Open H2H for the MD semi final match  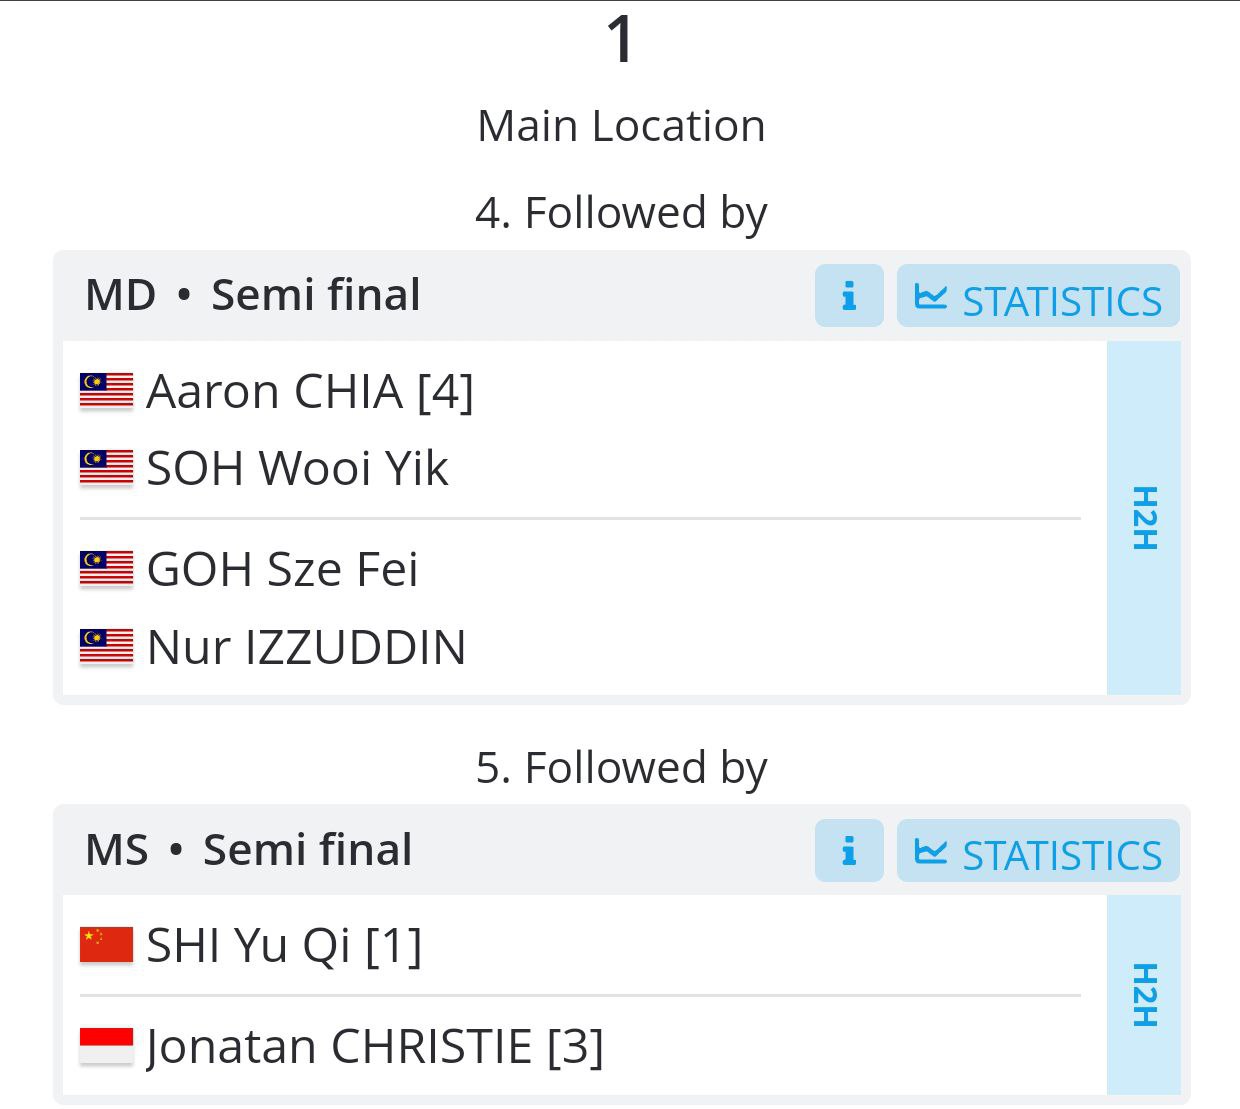click(1144, 518)
